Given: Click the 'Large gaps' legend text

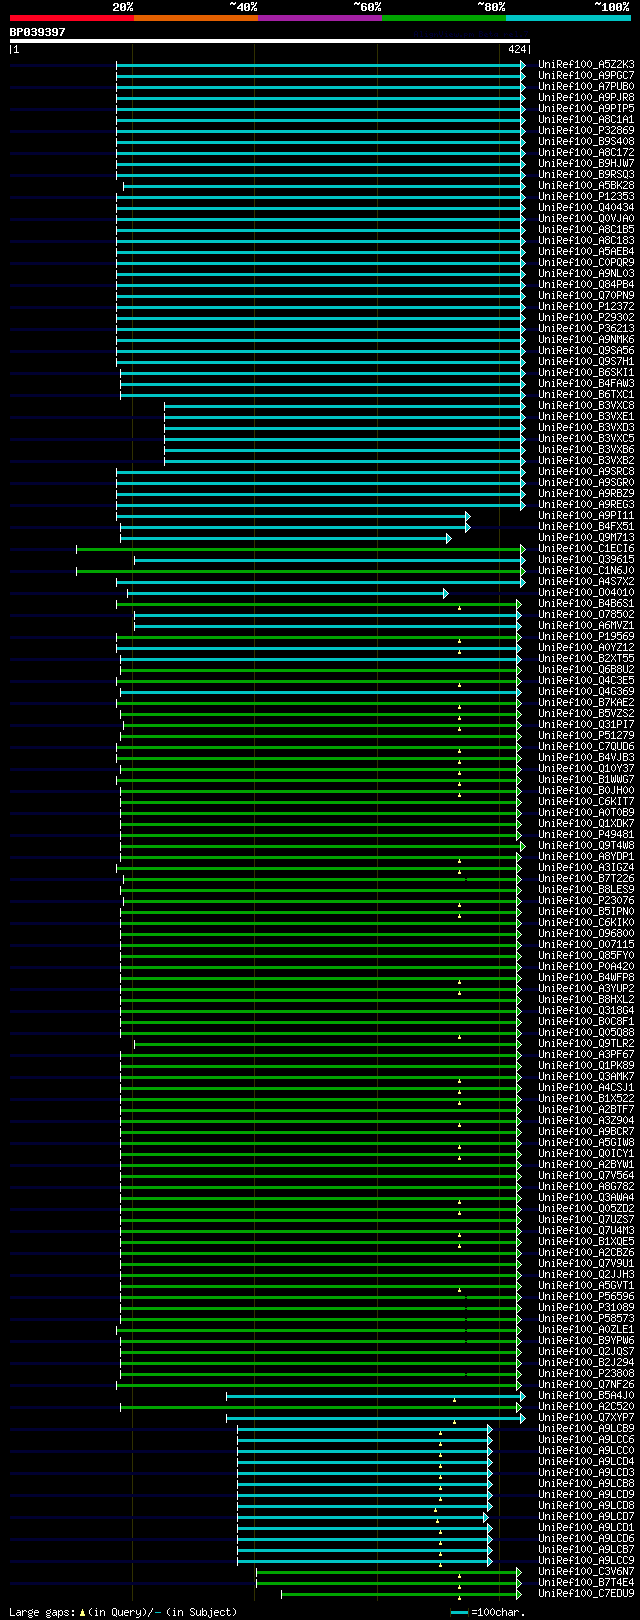Looking at the screenshot, I should click(40, 1612).
